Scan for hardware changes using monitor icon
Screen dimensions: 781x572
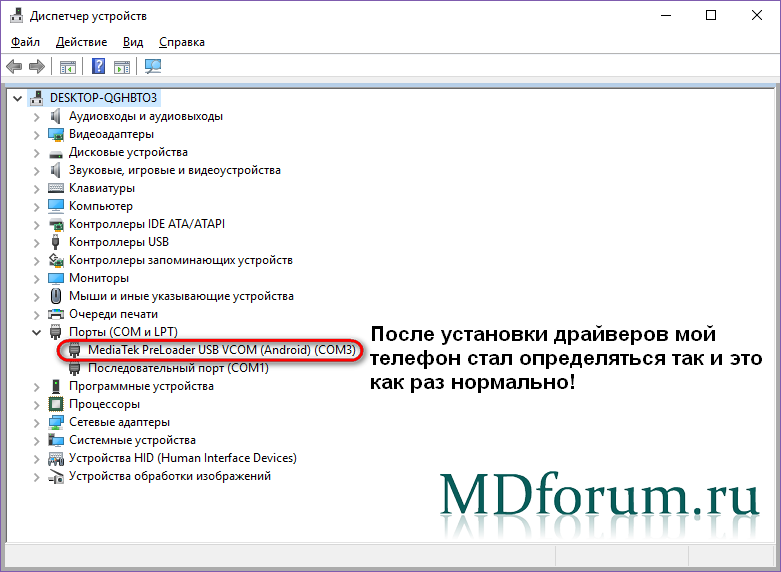[153, 67]
